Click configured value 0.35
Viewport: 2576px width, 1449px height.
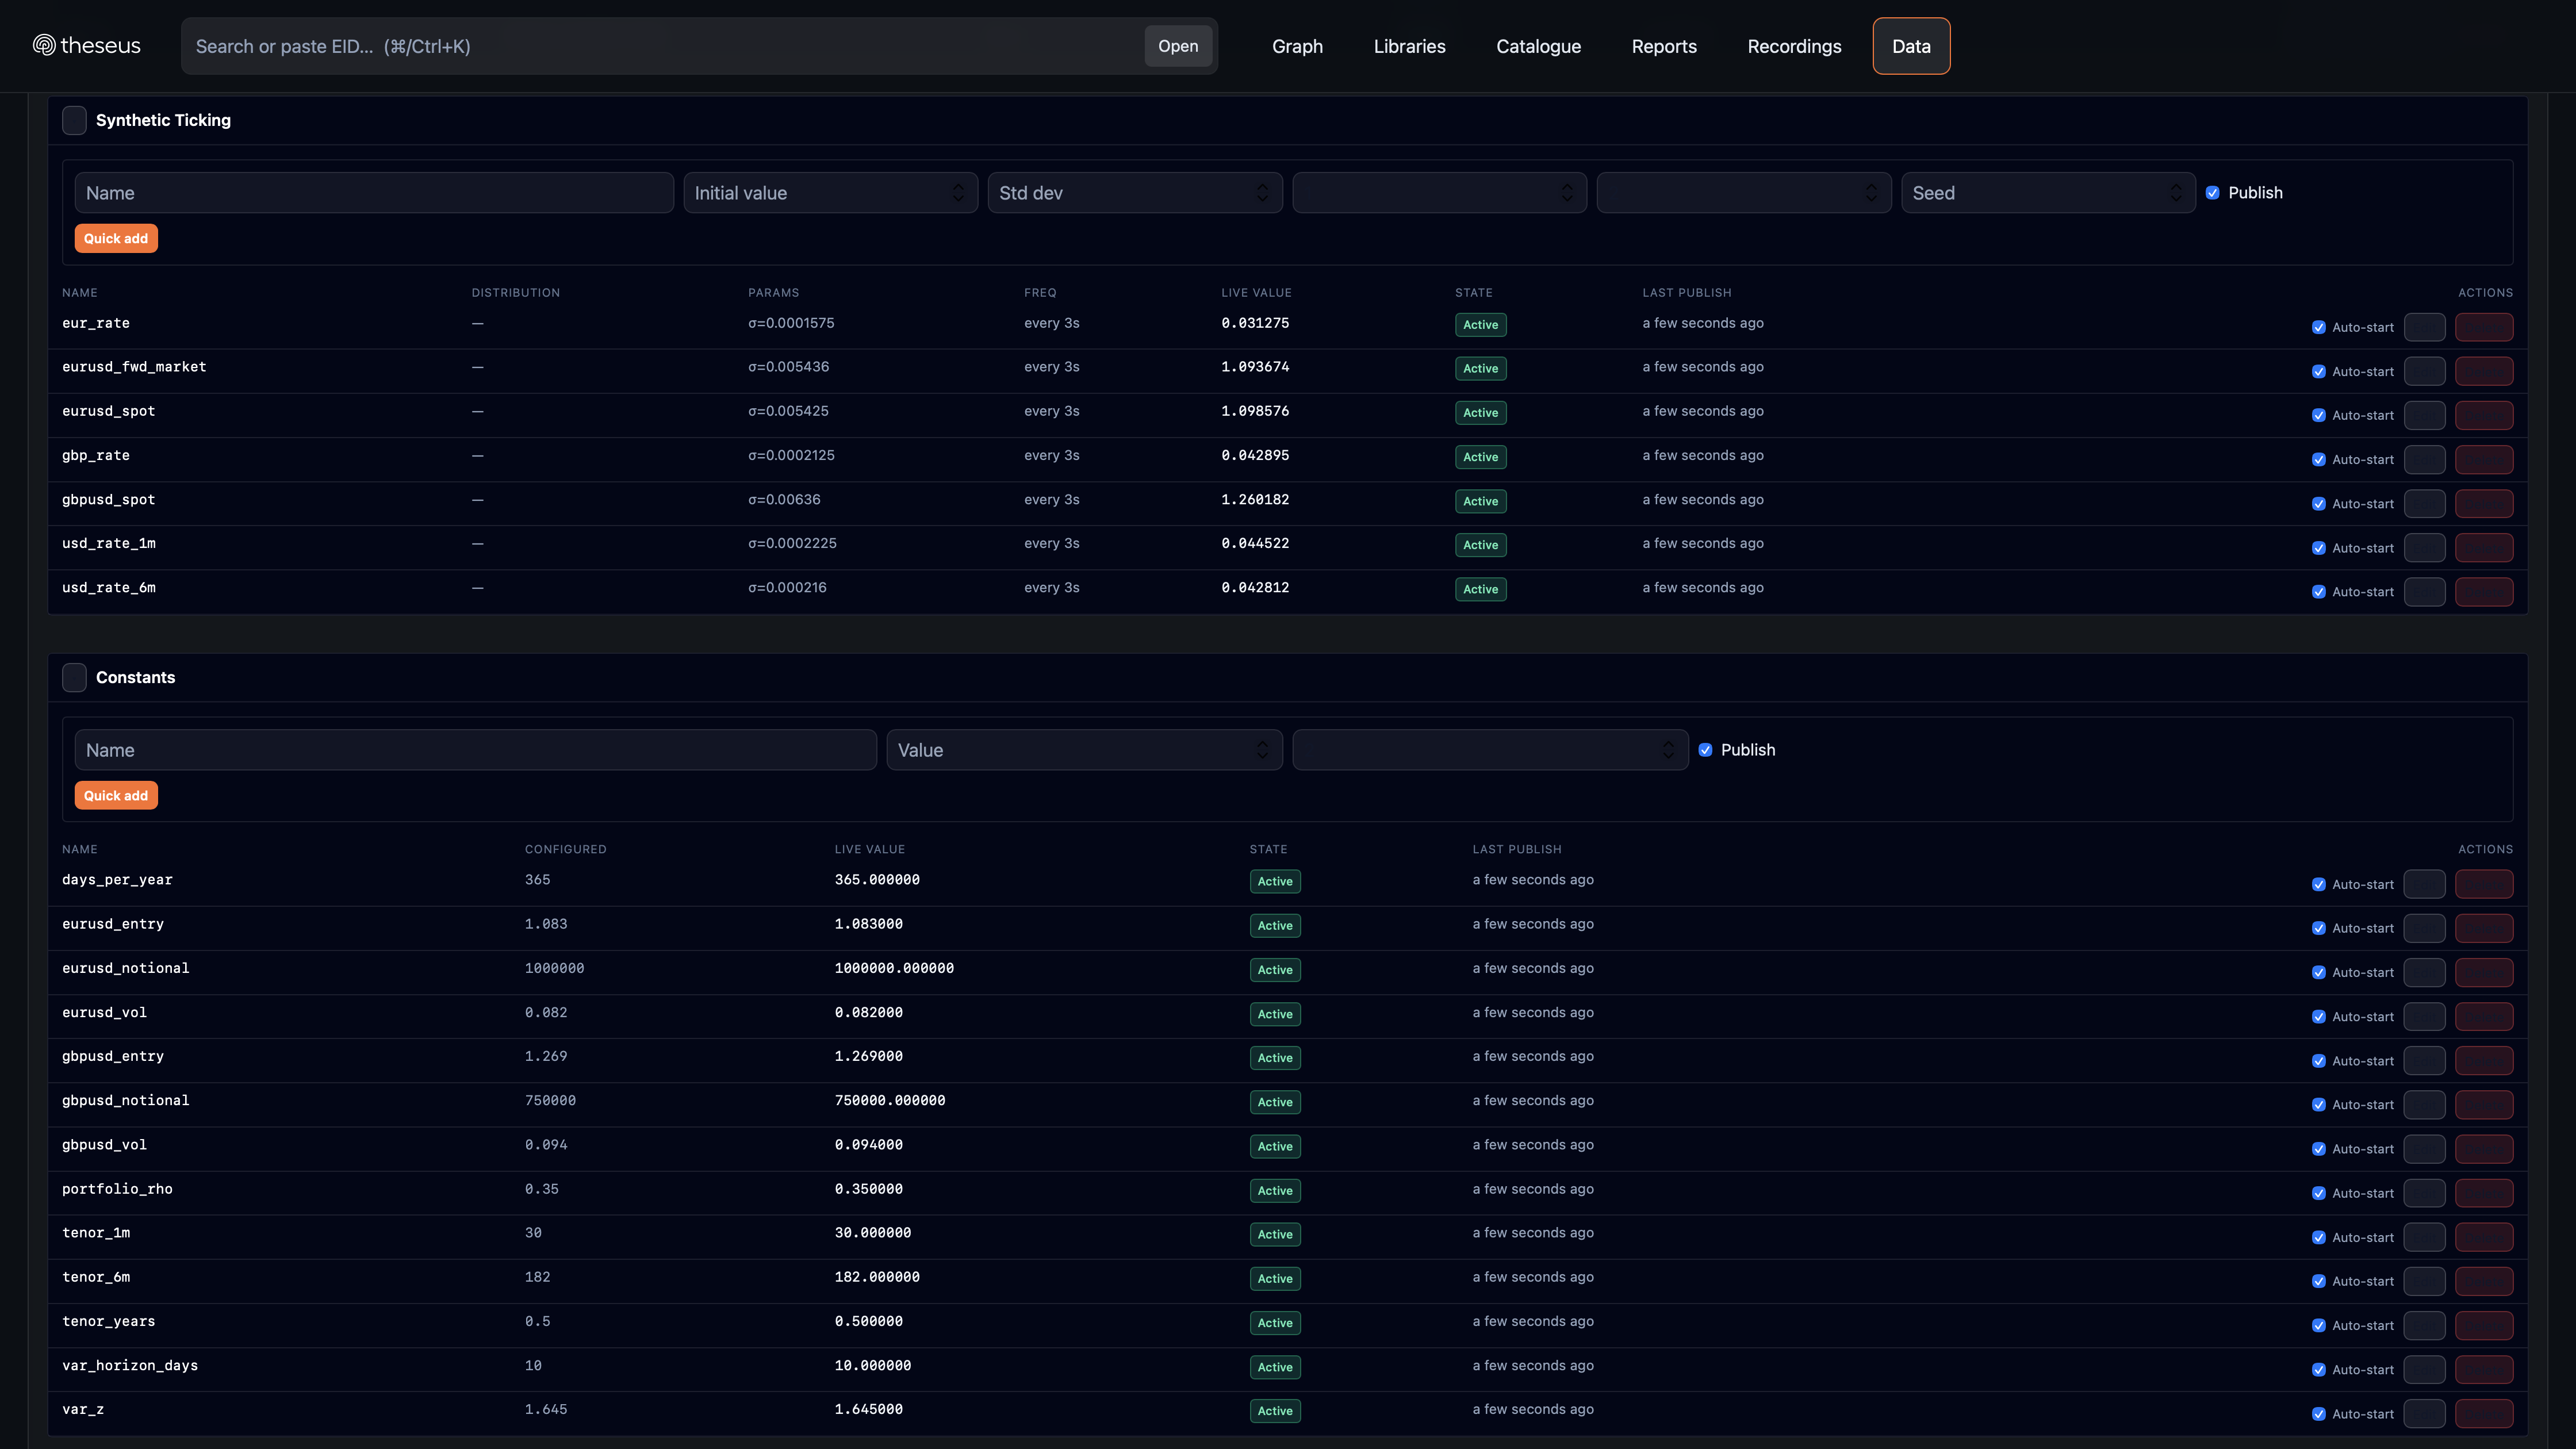point(542,1189)
